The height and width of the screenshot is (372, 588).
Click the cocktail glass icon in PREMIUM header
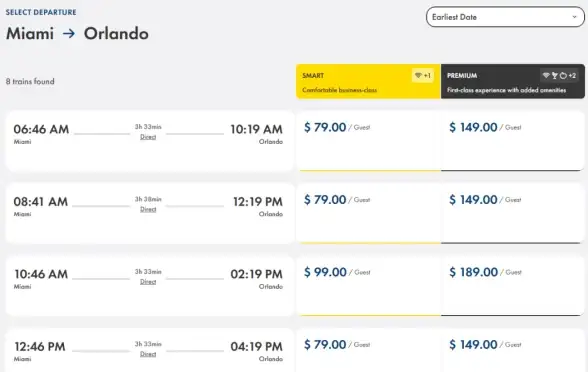555,76
